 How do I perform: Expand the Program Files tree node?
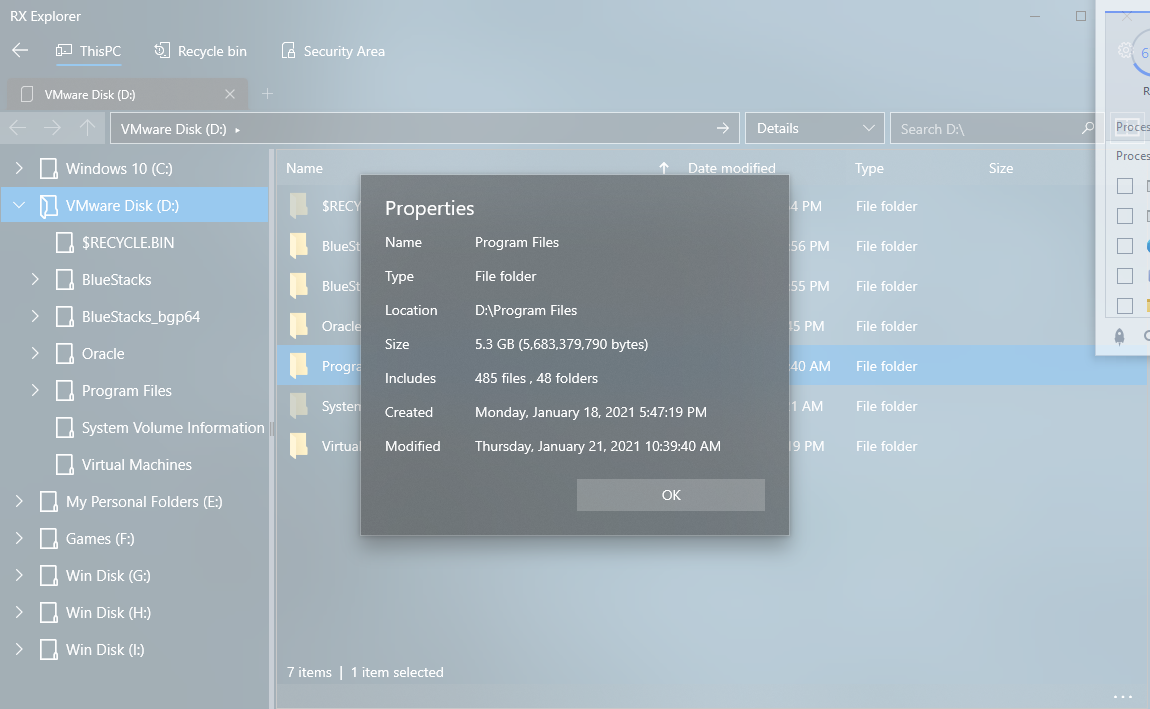pos(34,391)
